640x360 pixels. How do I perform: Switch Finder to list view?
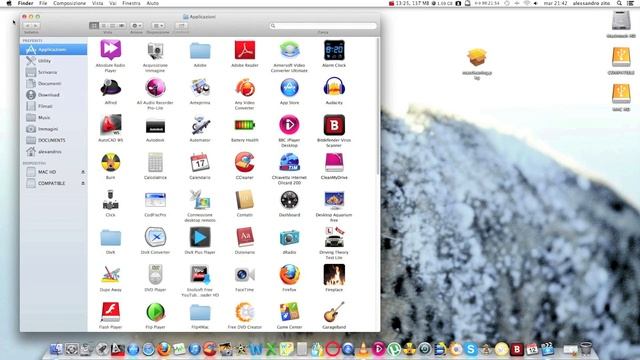pos(103,26)
